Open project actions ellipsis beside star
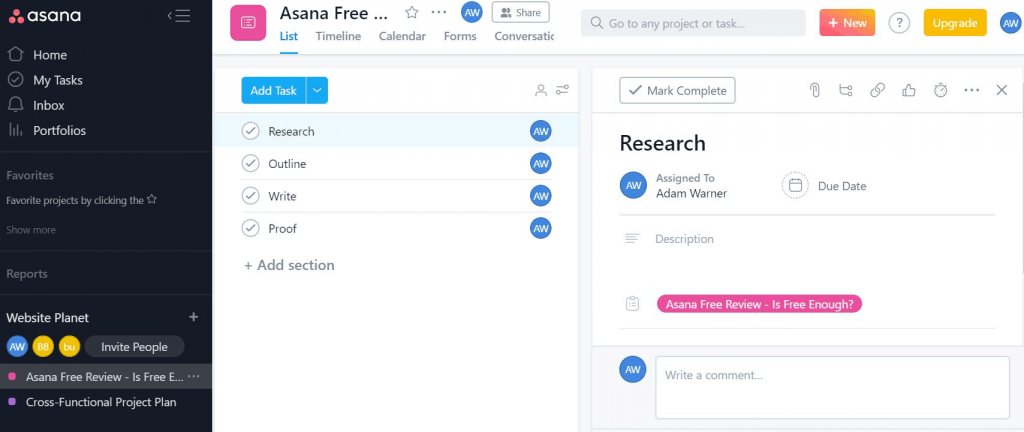The width and height of the screenshot is (1024, 432). tap(439, 12)
